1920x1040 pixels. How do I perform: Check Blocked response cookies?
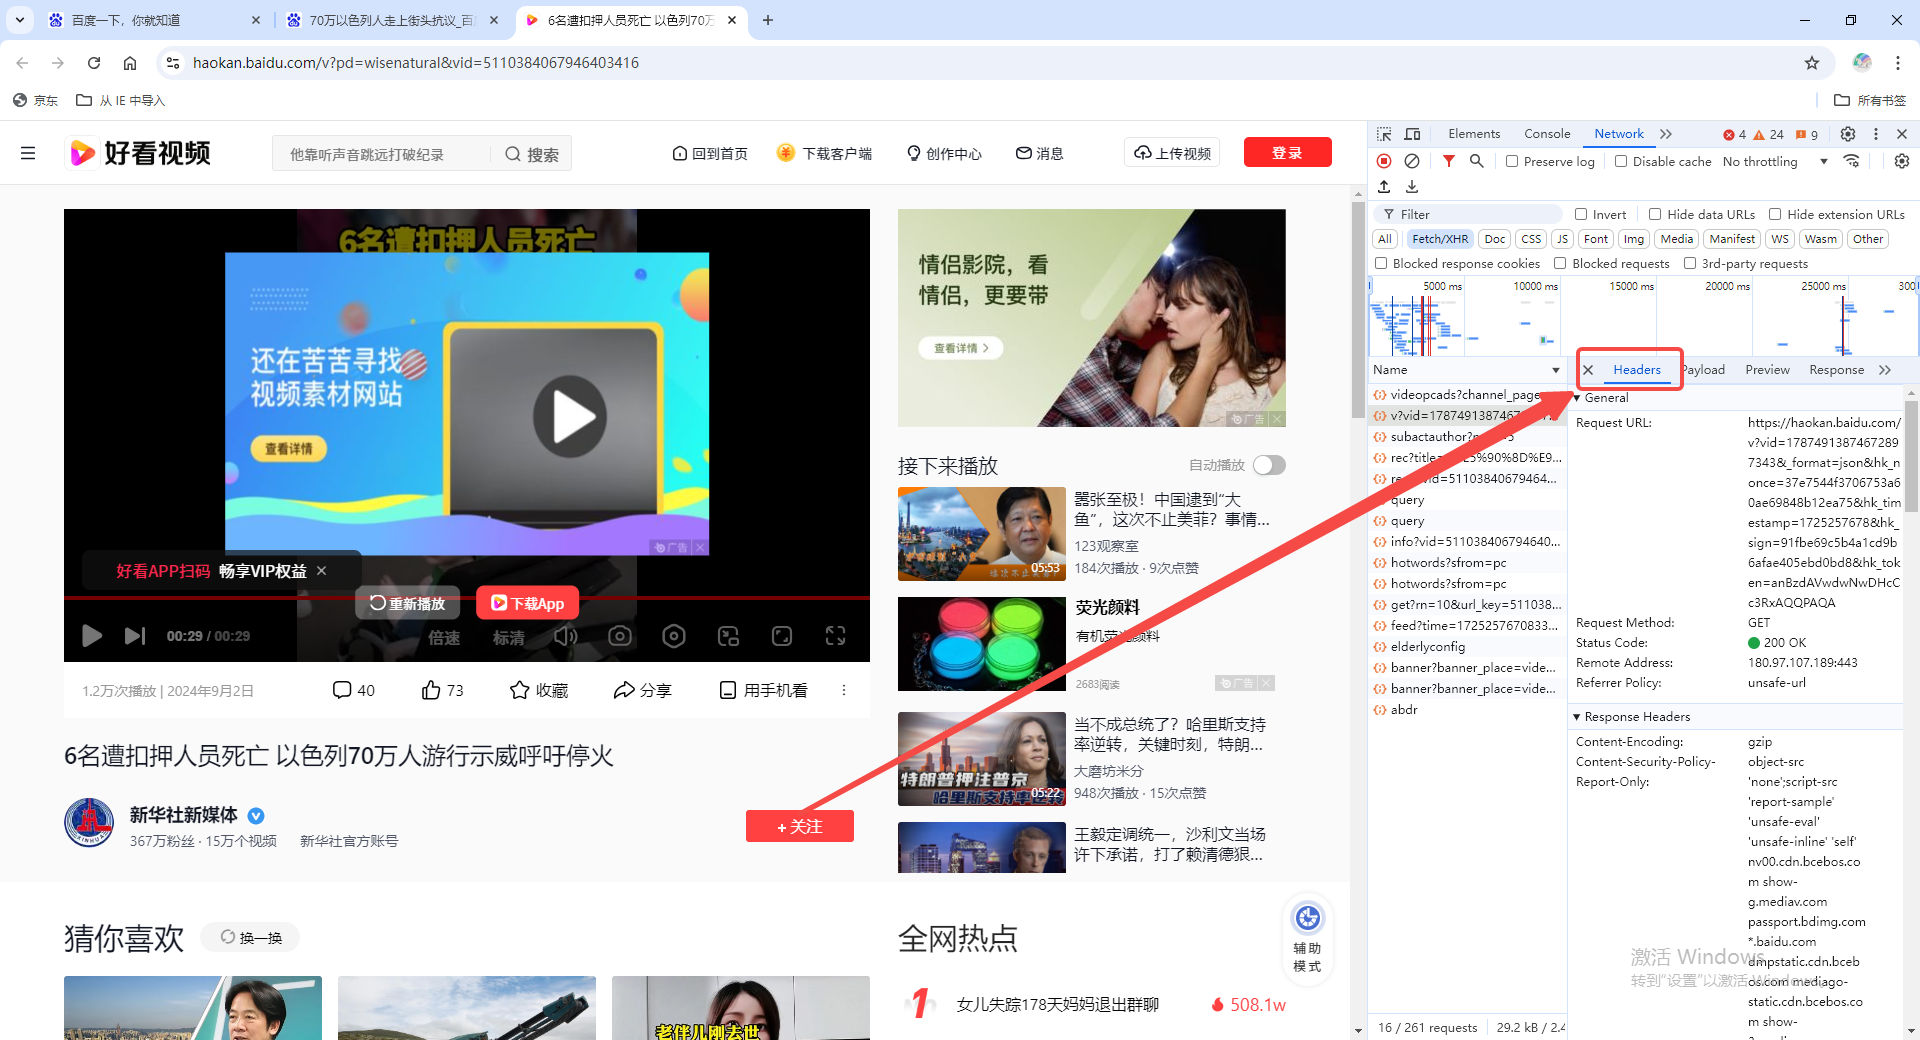pos(1381,263)
